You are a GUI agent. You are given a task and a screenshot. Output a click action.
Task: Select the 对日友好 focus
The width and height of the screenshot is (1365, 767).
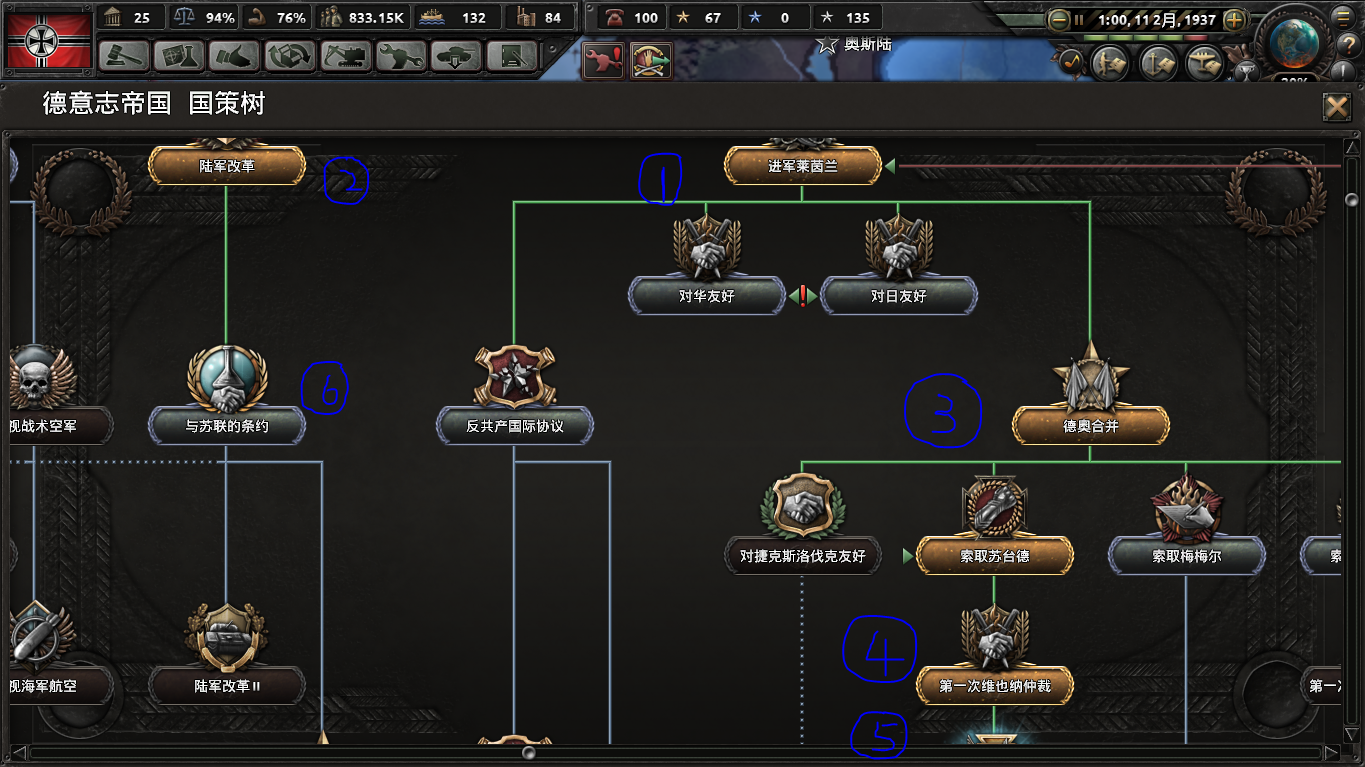pos(898,296)
